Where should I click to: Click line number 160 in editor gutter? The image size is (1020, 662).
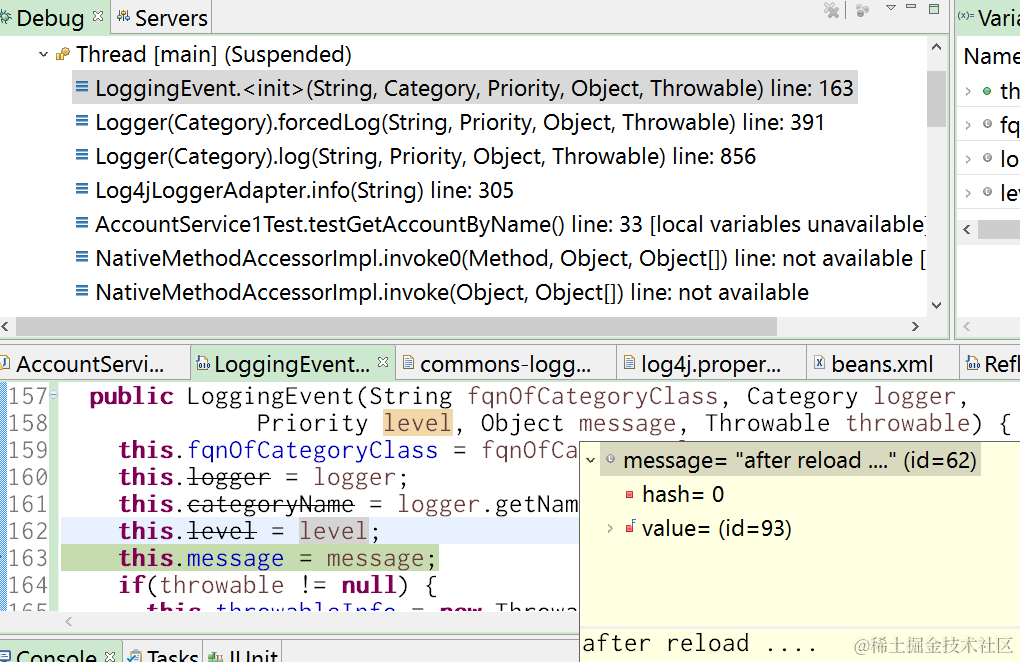(x=28, y=477)
